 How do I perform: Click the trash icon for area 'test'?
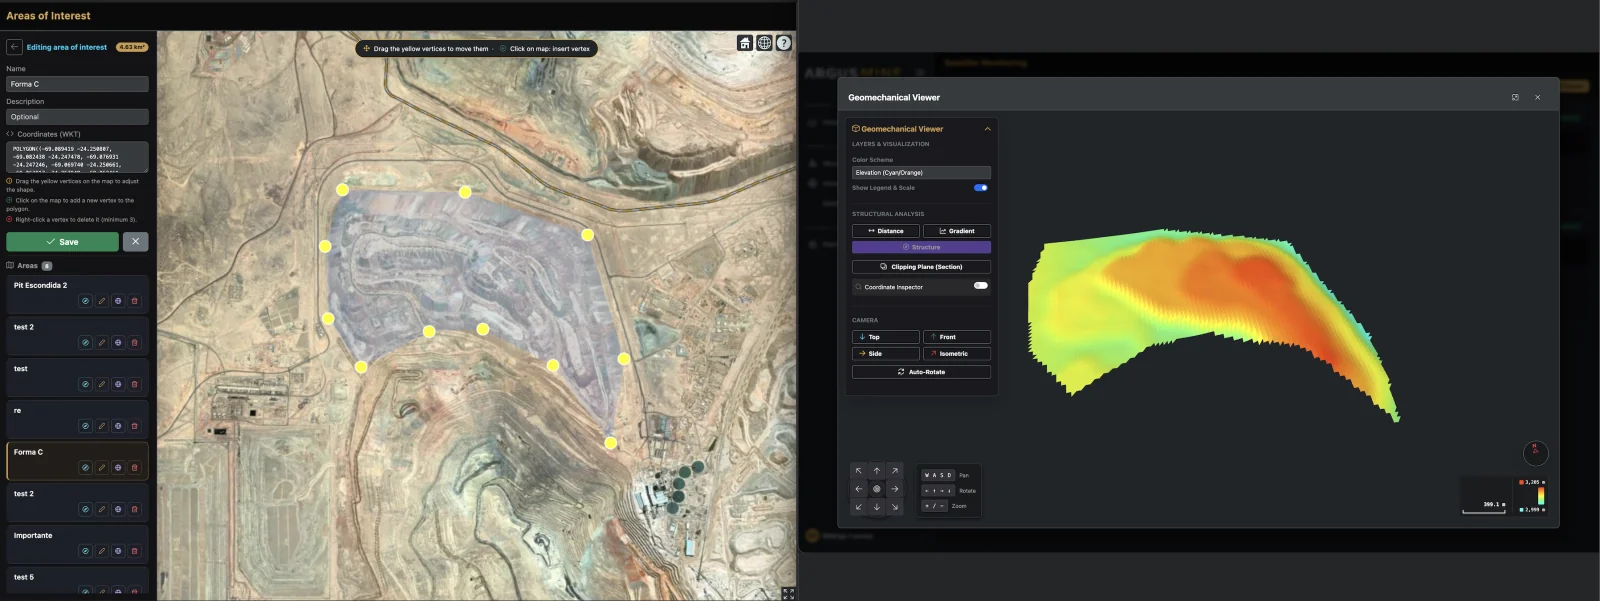[x=135, y=384]
